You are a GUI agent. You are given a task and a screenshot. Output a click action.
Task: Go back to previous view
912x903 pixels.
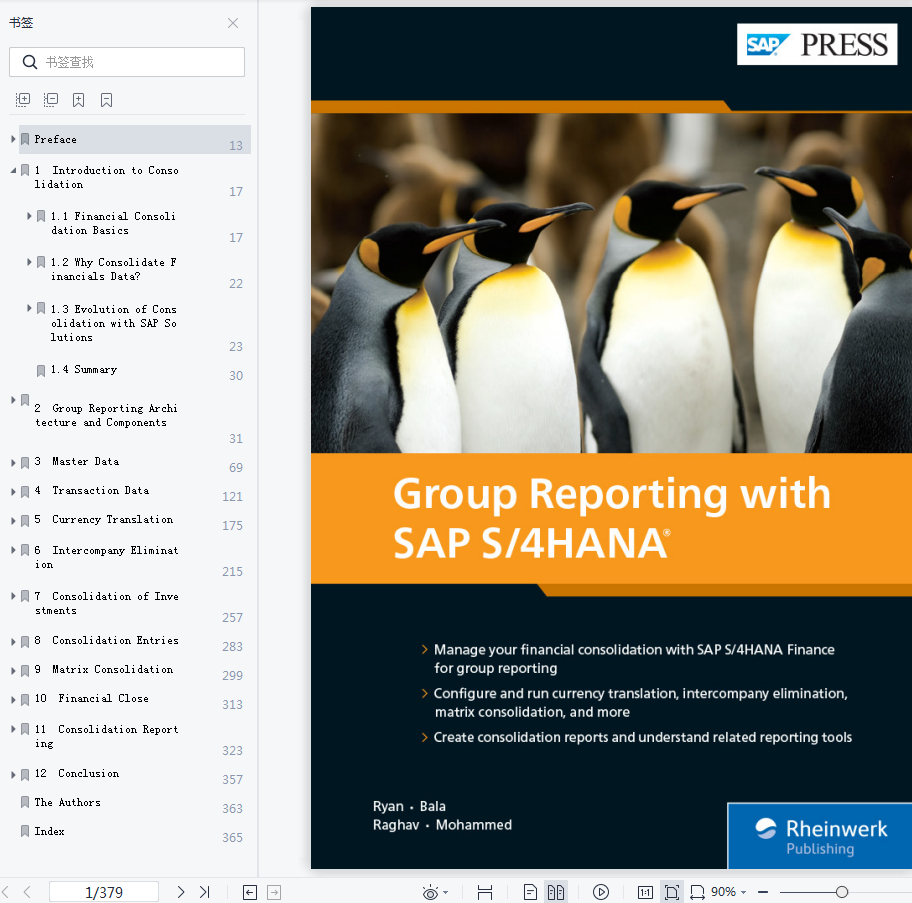250,892
